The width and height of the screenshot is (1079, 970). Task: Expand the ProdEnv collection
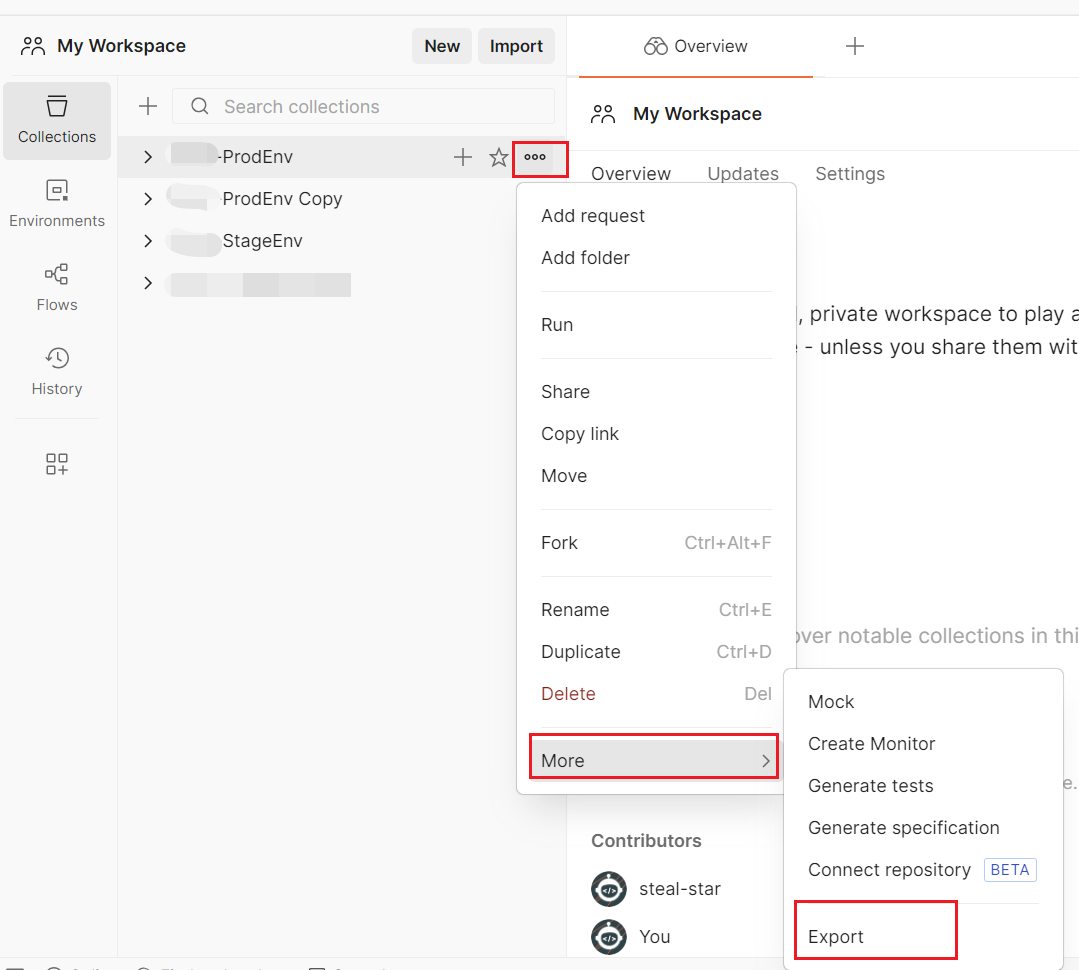148,157
